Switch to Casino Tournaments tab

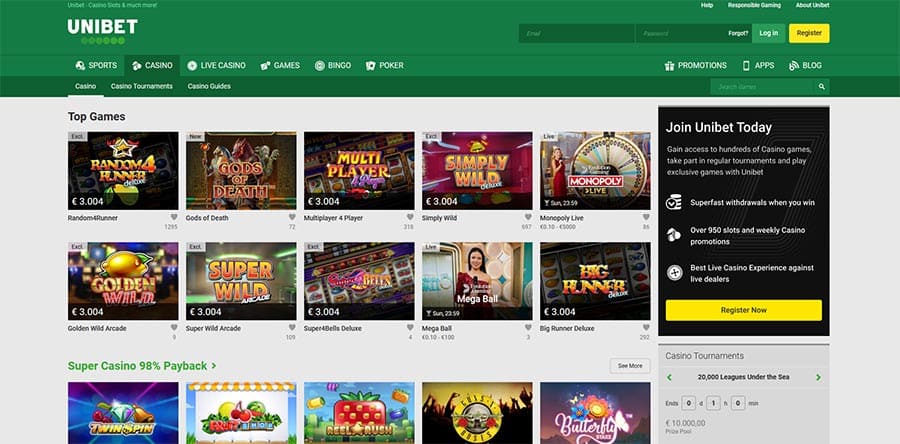coord(142,86)
